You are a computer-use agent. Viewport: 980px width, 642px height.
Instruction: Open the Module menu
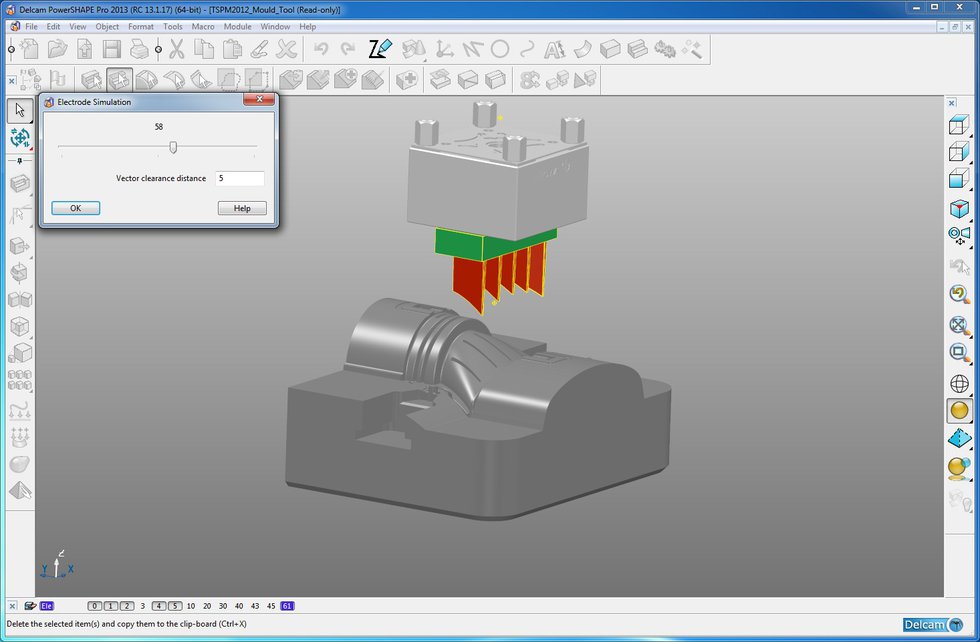pos(238,26)
